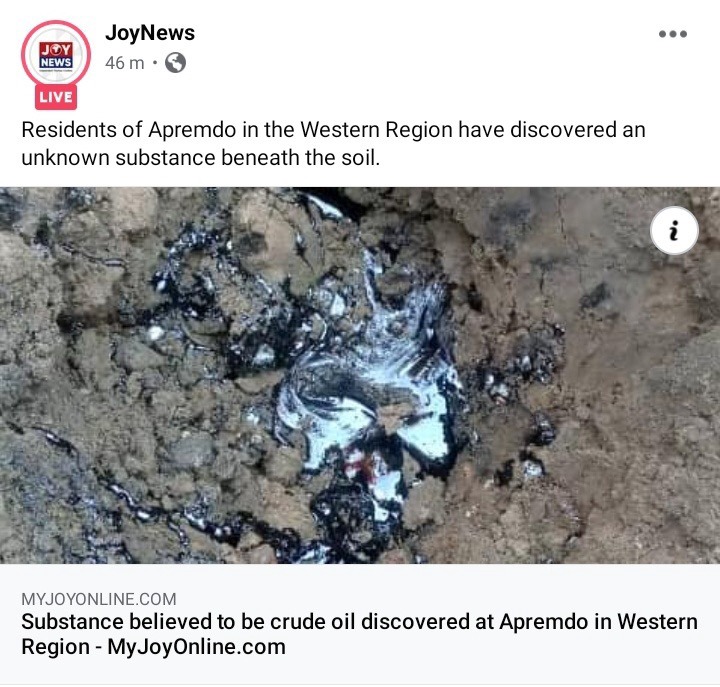Open the JoyNews profile picture
The image size is (720, 687).
pyautogui.click(x=56, y=54)
